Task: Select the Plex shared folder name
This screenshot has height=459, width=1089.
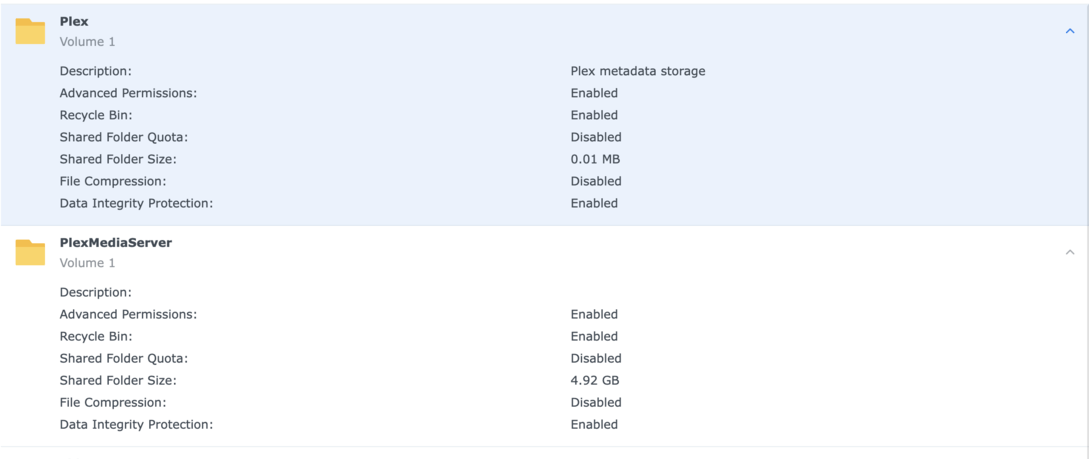Action: 74,21
